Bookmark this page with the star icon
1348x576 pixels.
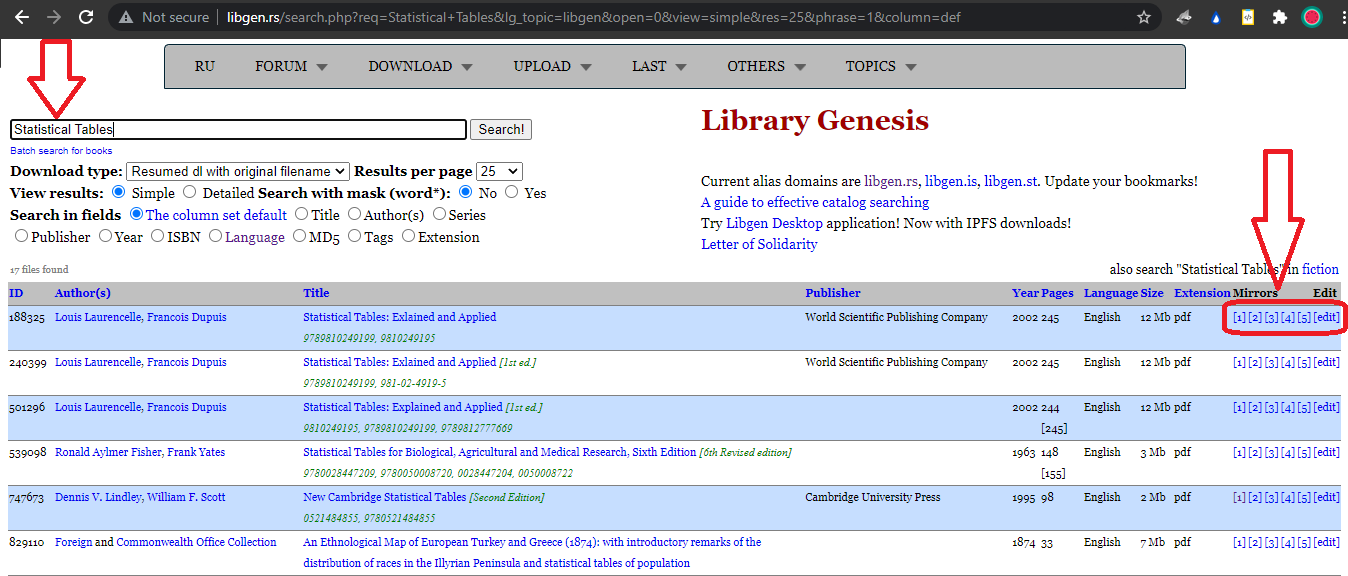(x=1144, y=17)
